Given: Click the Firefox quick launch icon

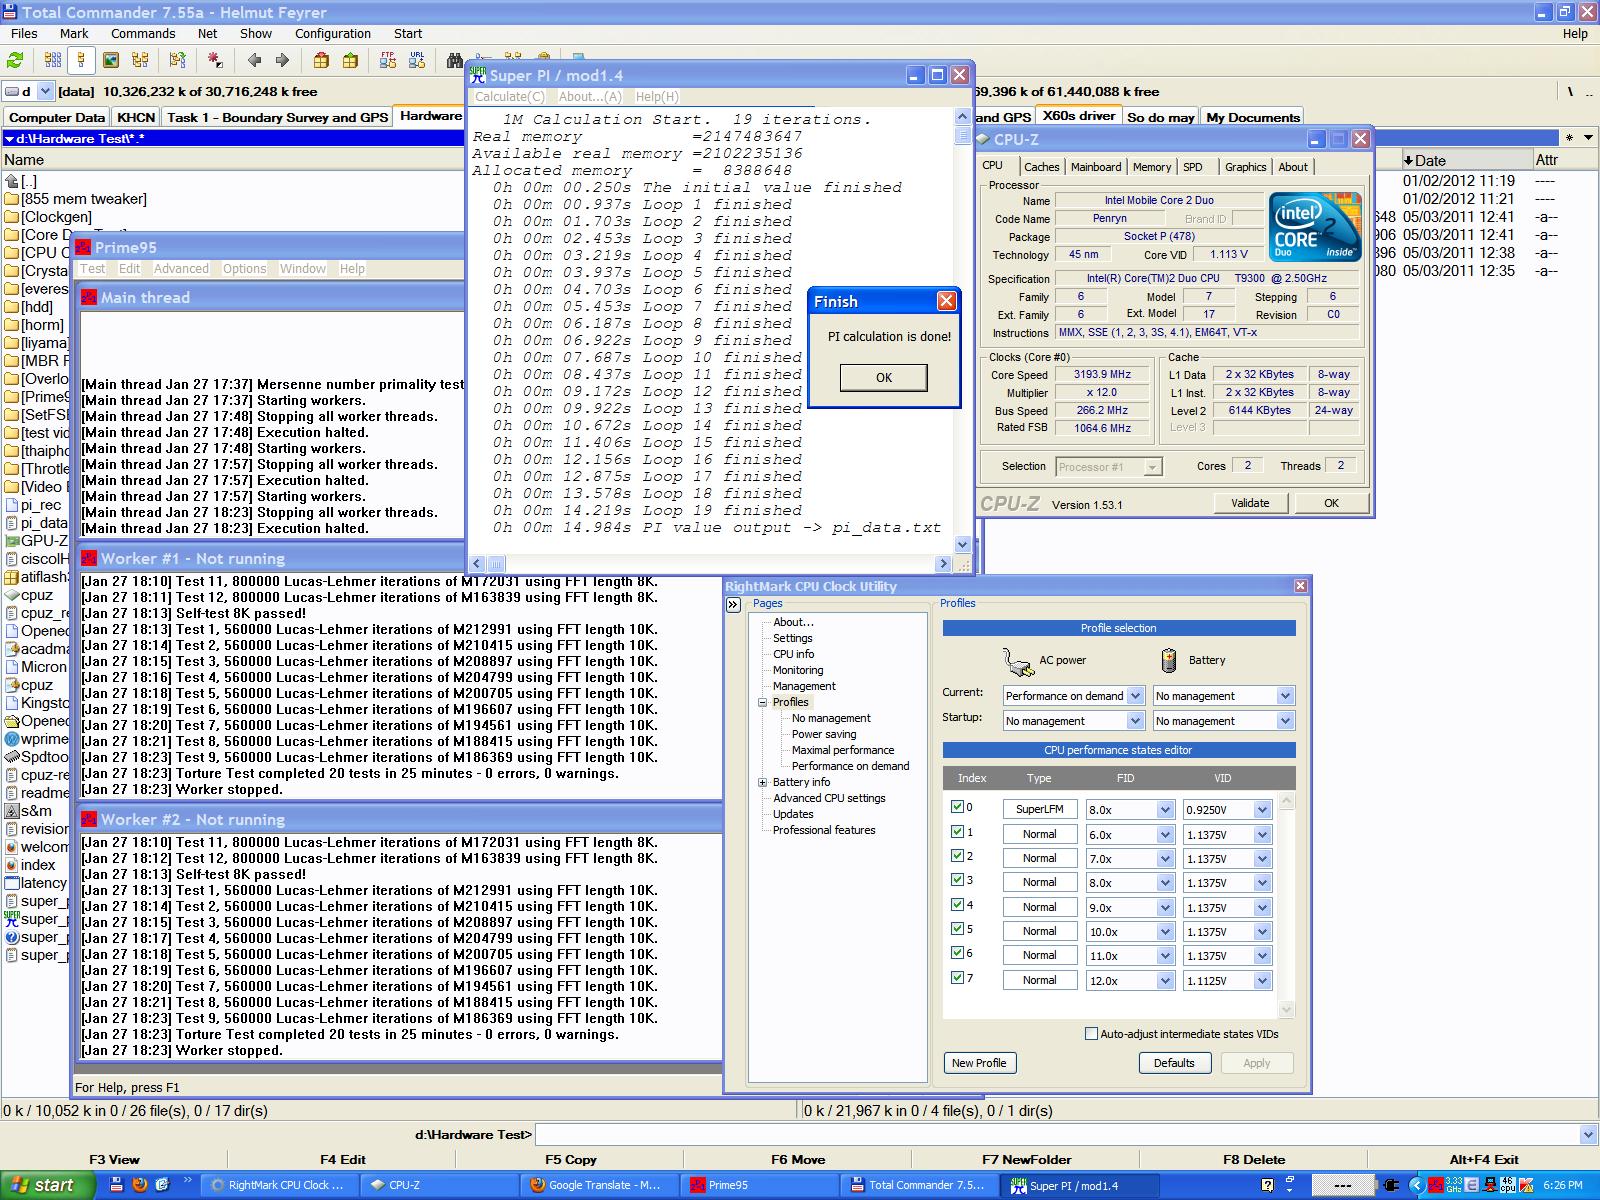Looking at the screenshot, I should click(139, 1185).
